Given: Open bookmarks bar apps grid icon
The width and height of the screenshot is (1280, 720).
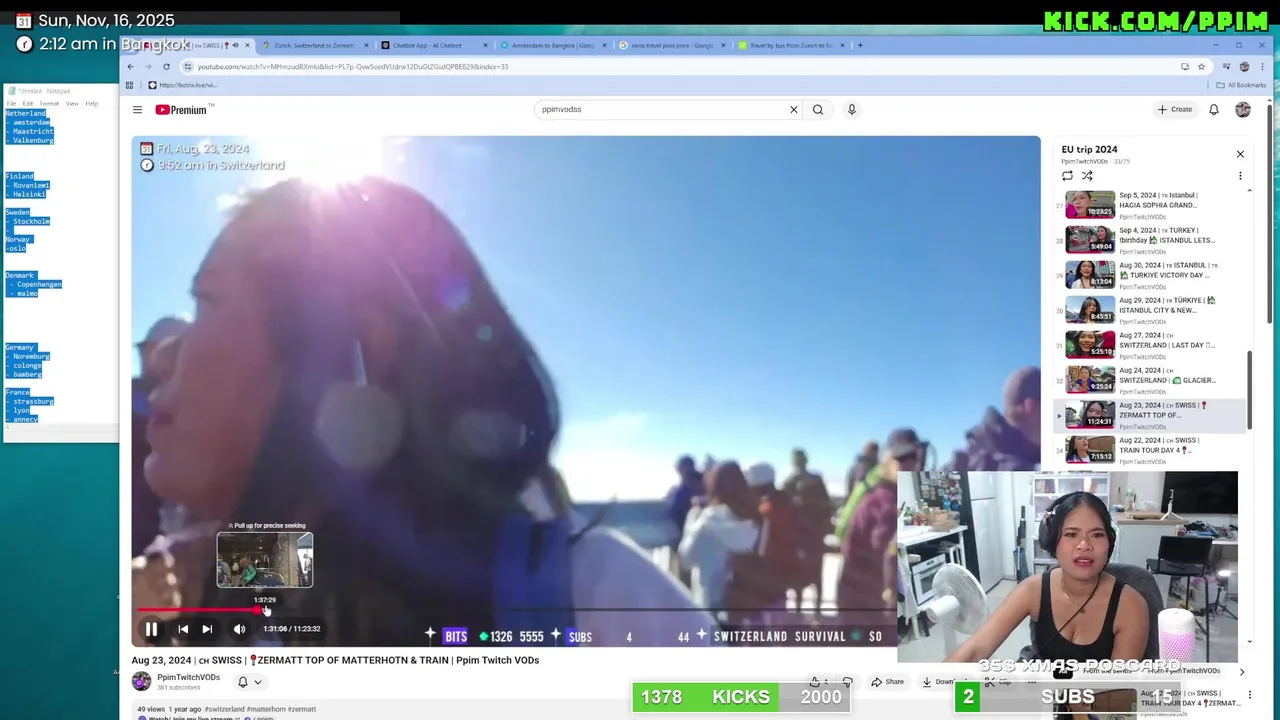Looking at the screenshot, I should (x=129, y=85).
